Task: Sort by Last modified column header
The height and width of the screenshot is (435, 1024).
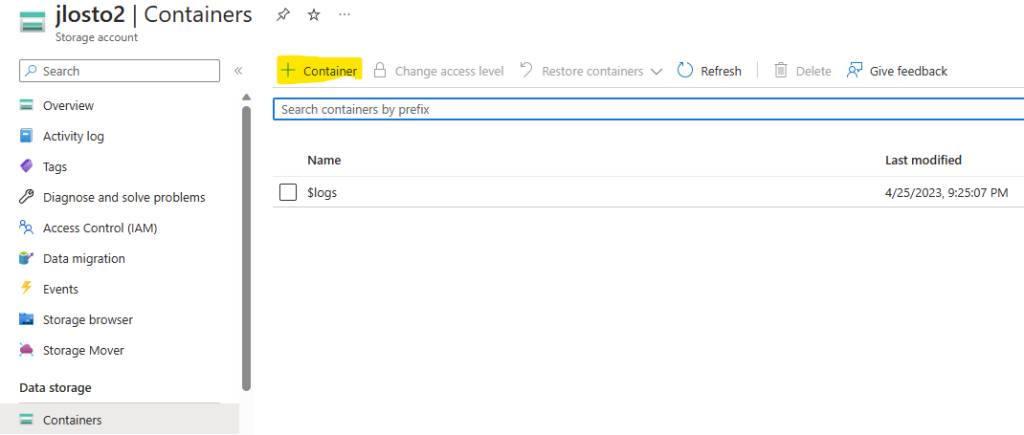Action: click(x=923, y=160)
